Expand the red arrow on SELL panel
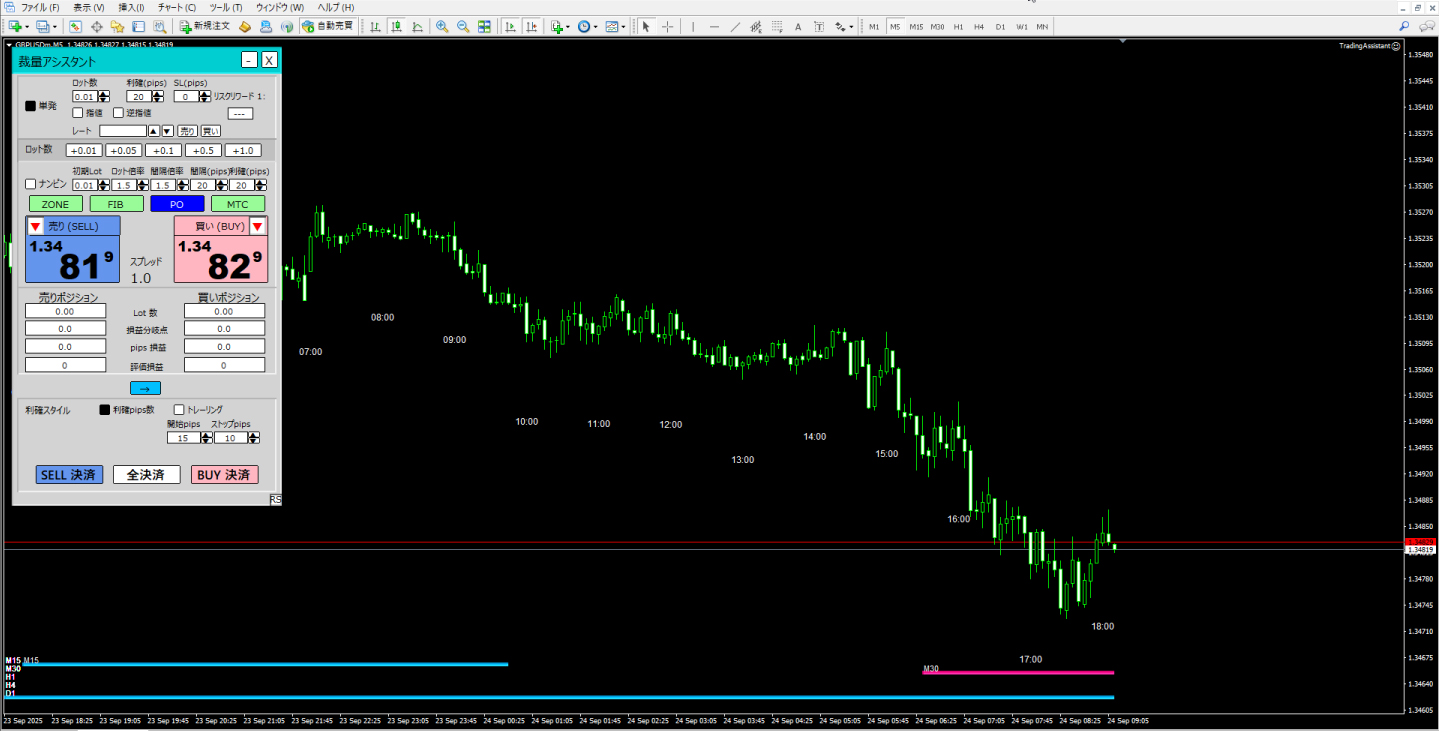The height and width of the screenshot is (731, 1439). point(36,227)
